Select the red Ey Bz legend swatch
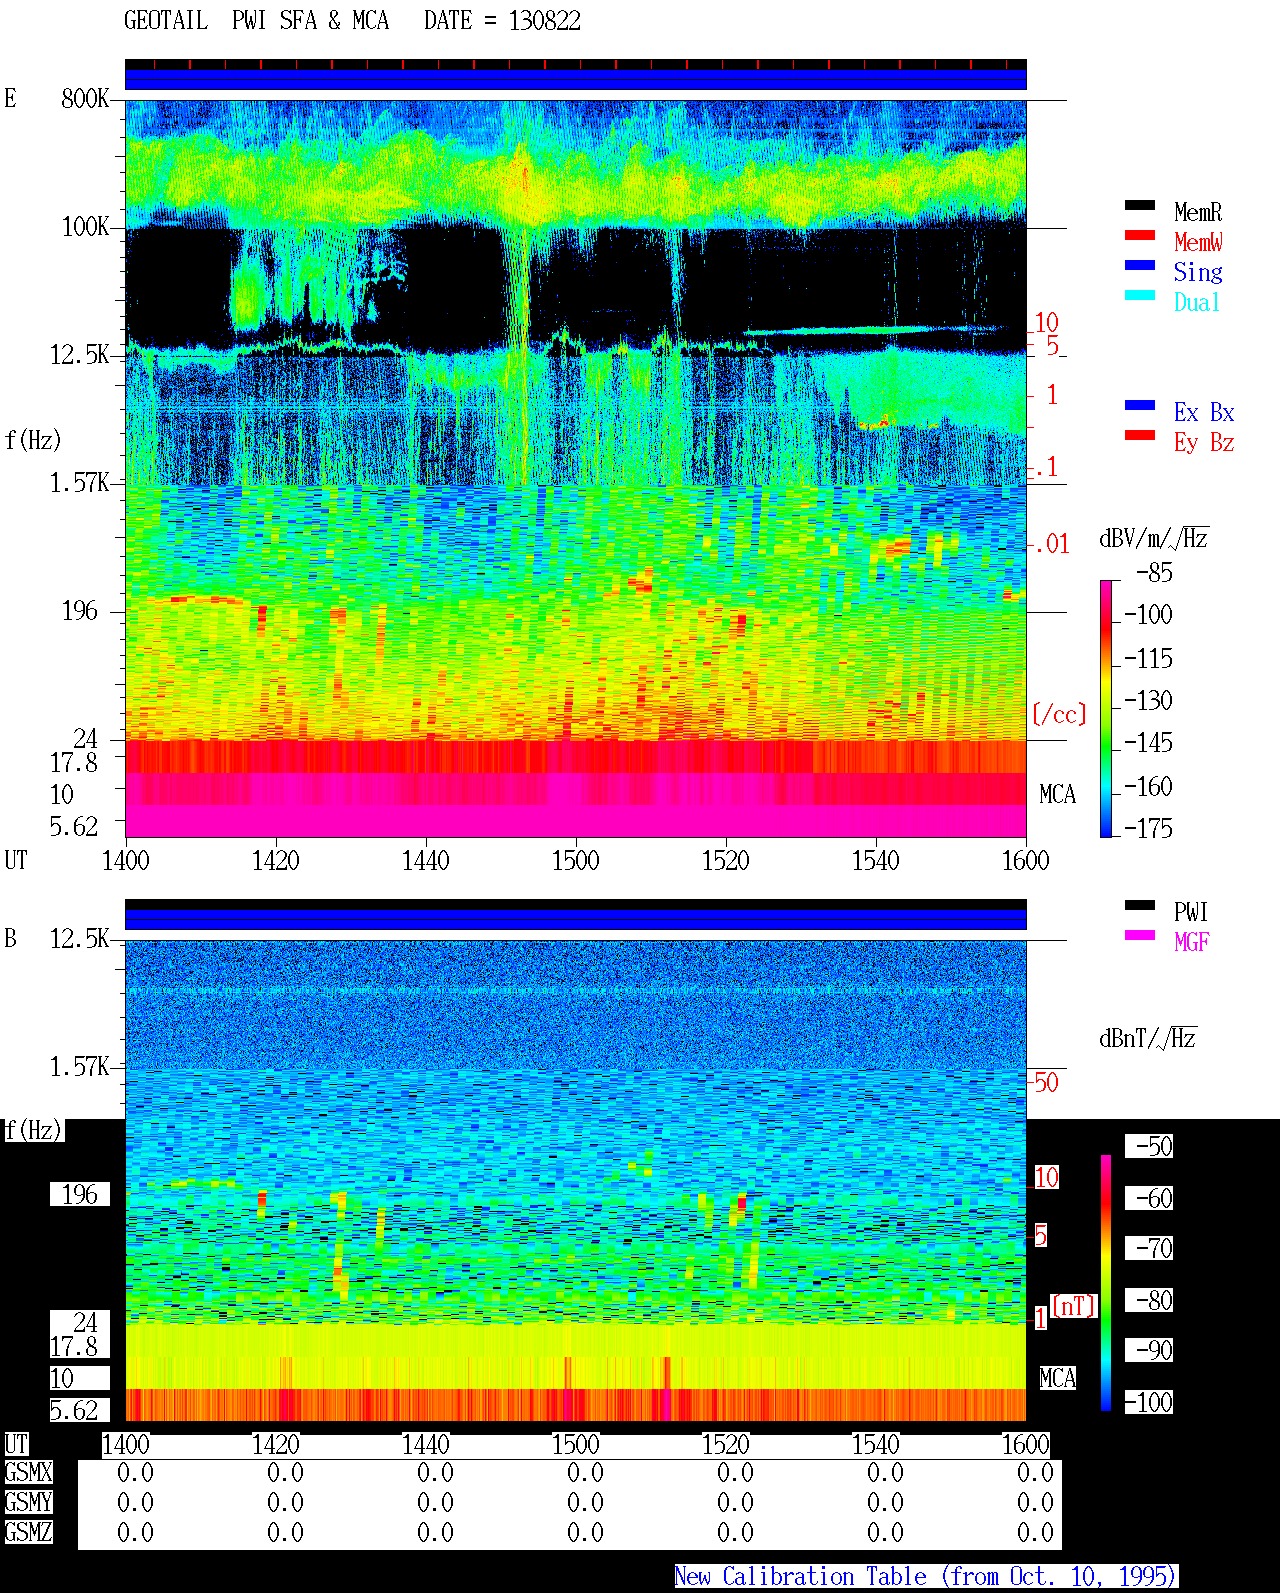The height and width of the screenshot is (1593, 1280). [1140, 436]
